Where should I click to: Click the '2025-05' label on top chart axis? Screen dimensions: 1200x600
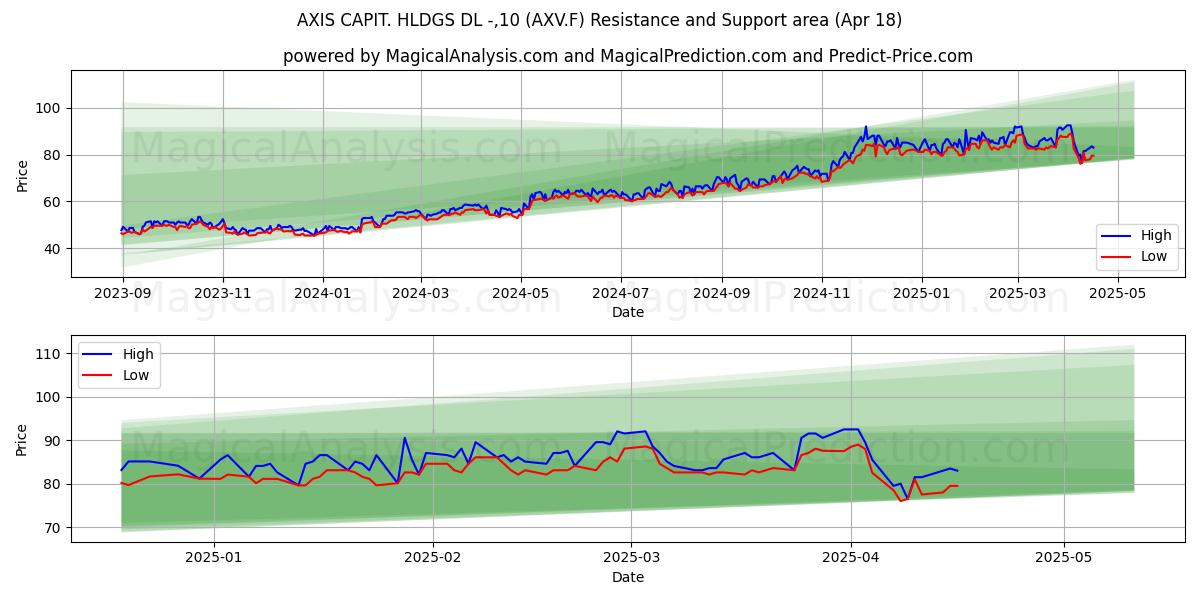click(1117, 295)
